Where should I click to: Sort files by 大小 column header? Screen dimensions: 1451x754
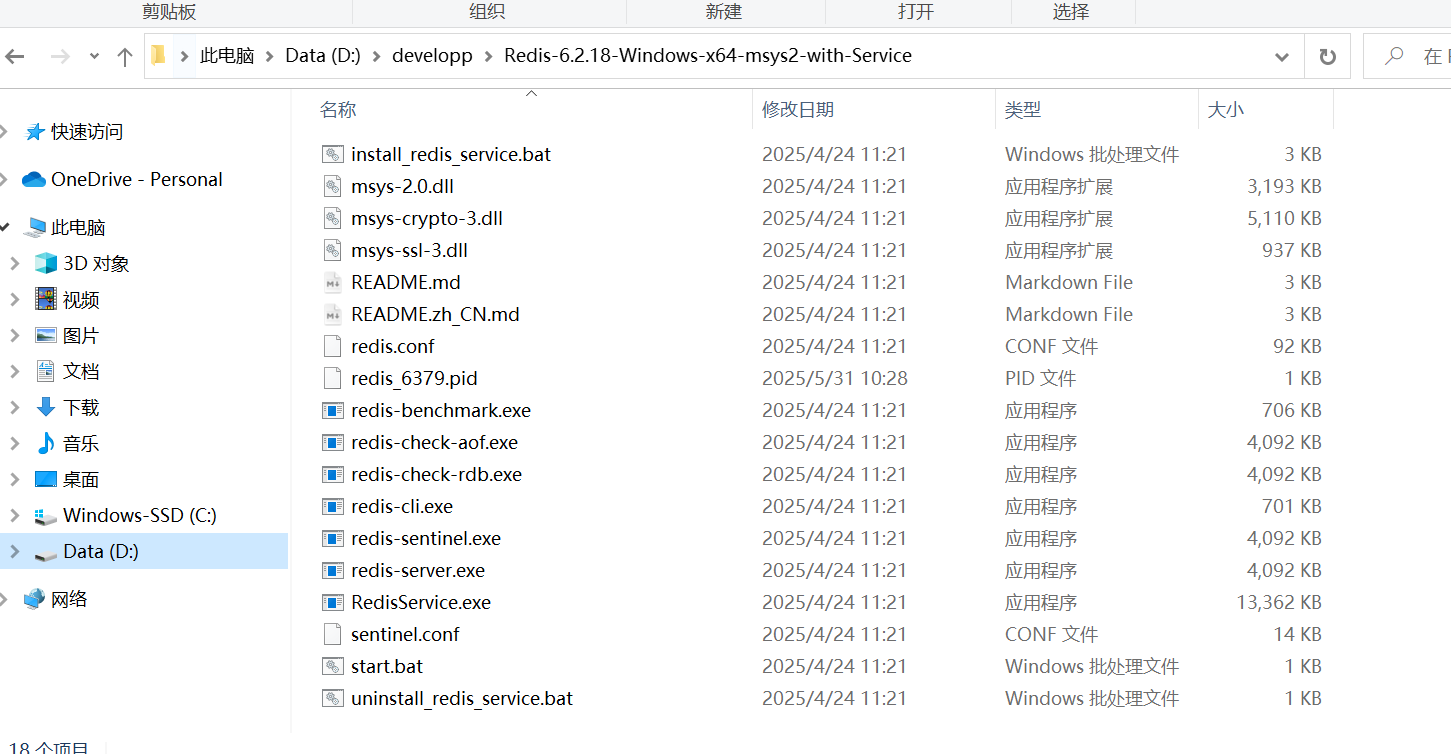(1226, 110)
